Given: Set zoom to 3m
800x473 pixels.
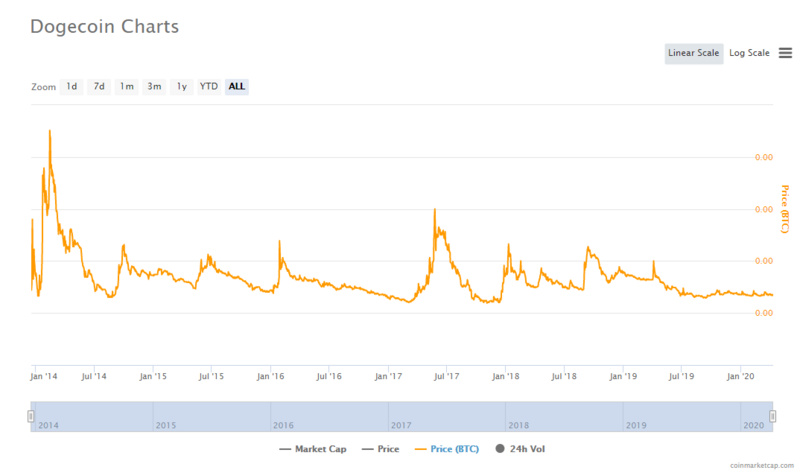Looking at the screenshot, I should pos(154,87).
